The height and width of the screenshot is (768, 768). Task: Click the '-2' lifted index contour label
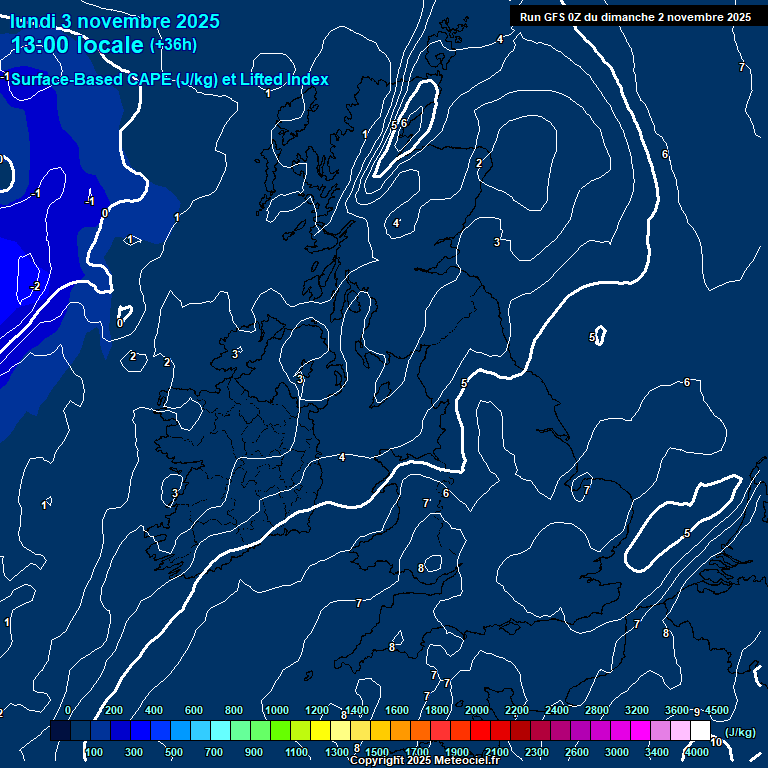point(35,287)
